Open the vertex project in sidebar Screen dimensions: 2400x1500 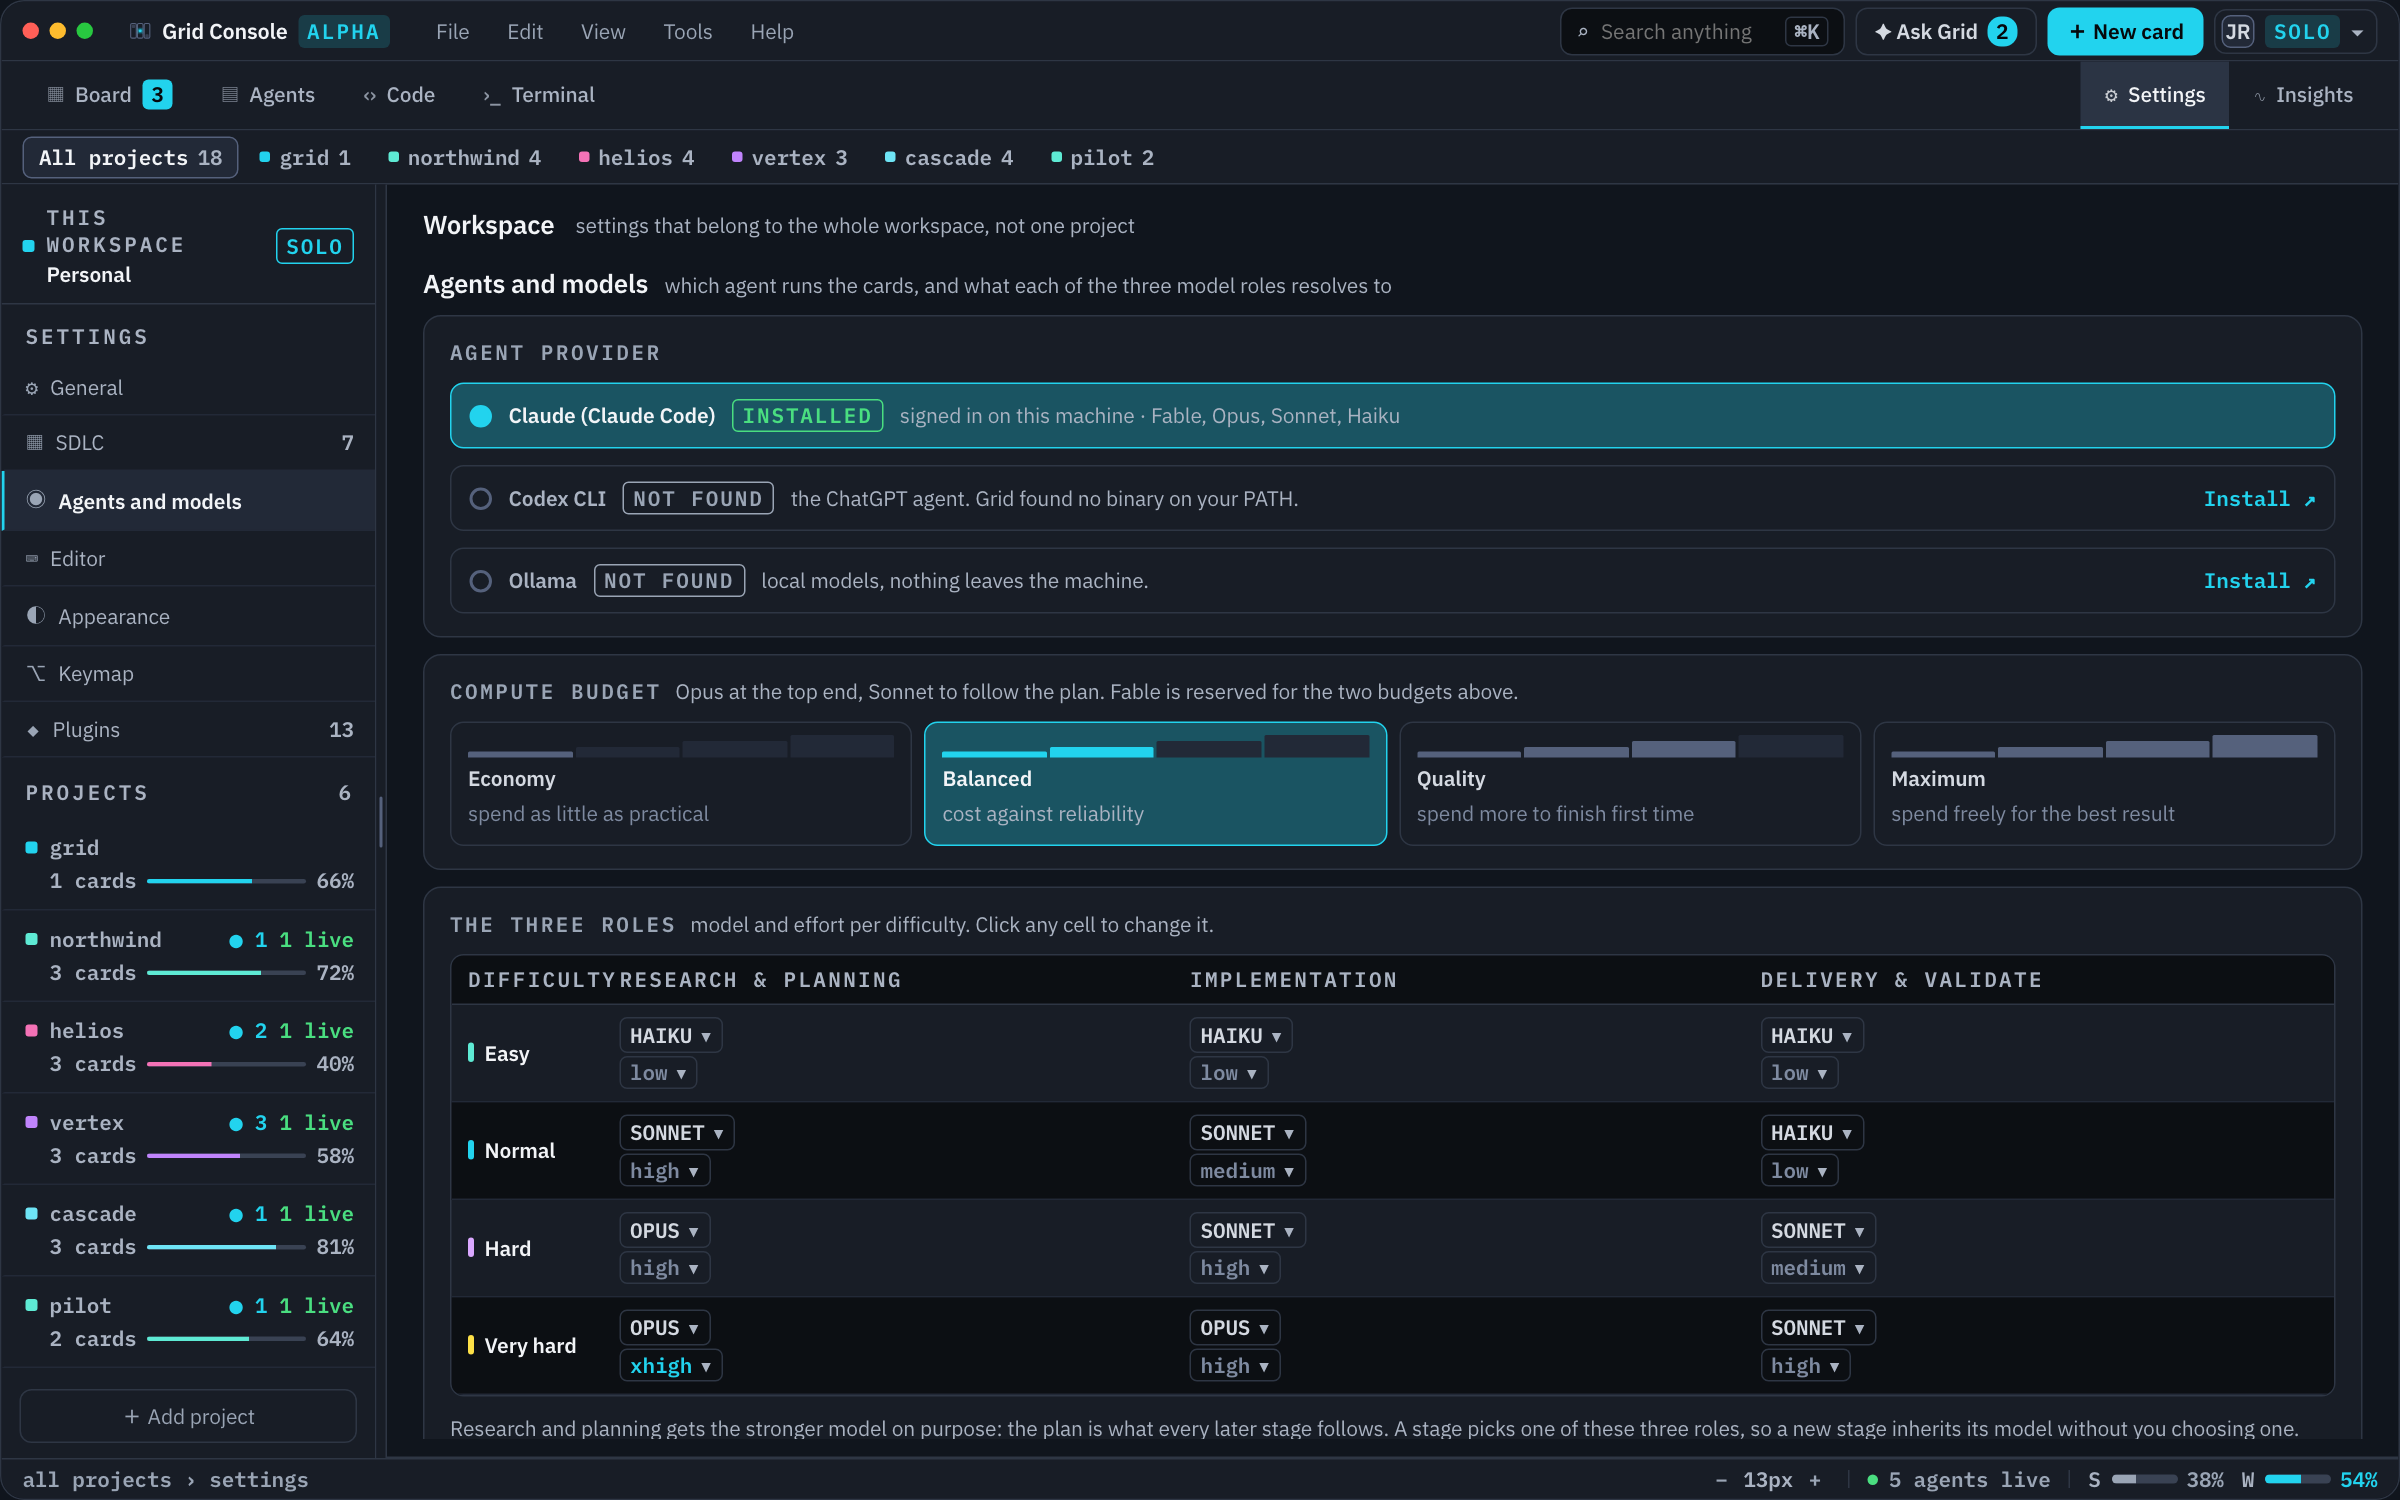[x=189, y=1139]
